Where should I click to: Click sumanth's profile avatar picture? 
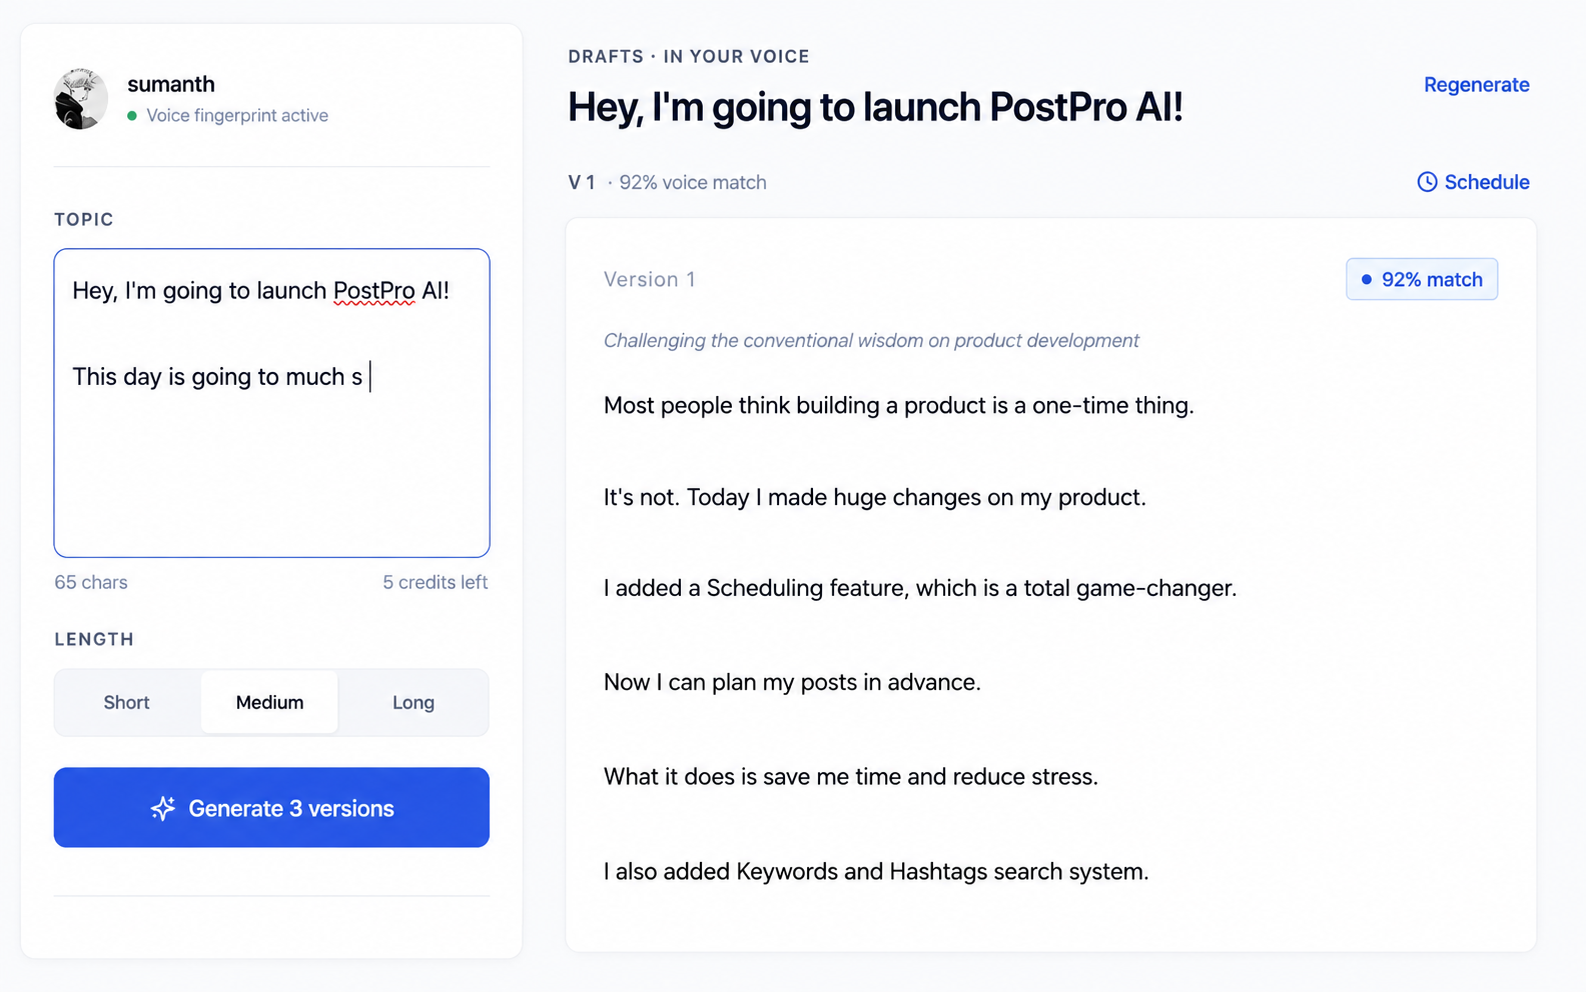81,99
